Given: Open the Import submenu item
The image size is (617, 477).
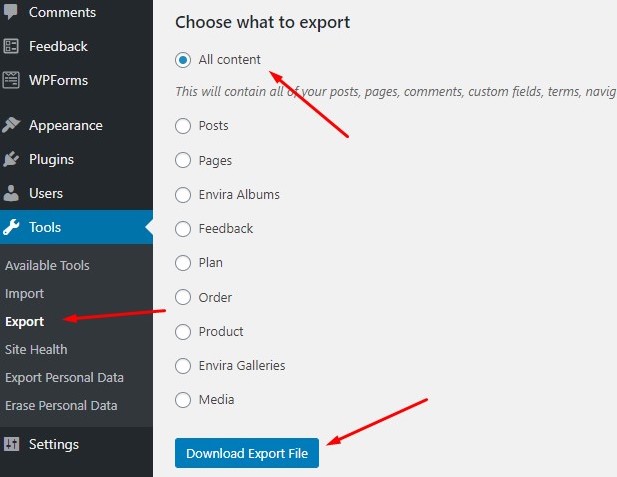Looking at the screenshot, I should coord(24,294).
